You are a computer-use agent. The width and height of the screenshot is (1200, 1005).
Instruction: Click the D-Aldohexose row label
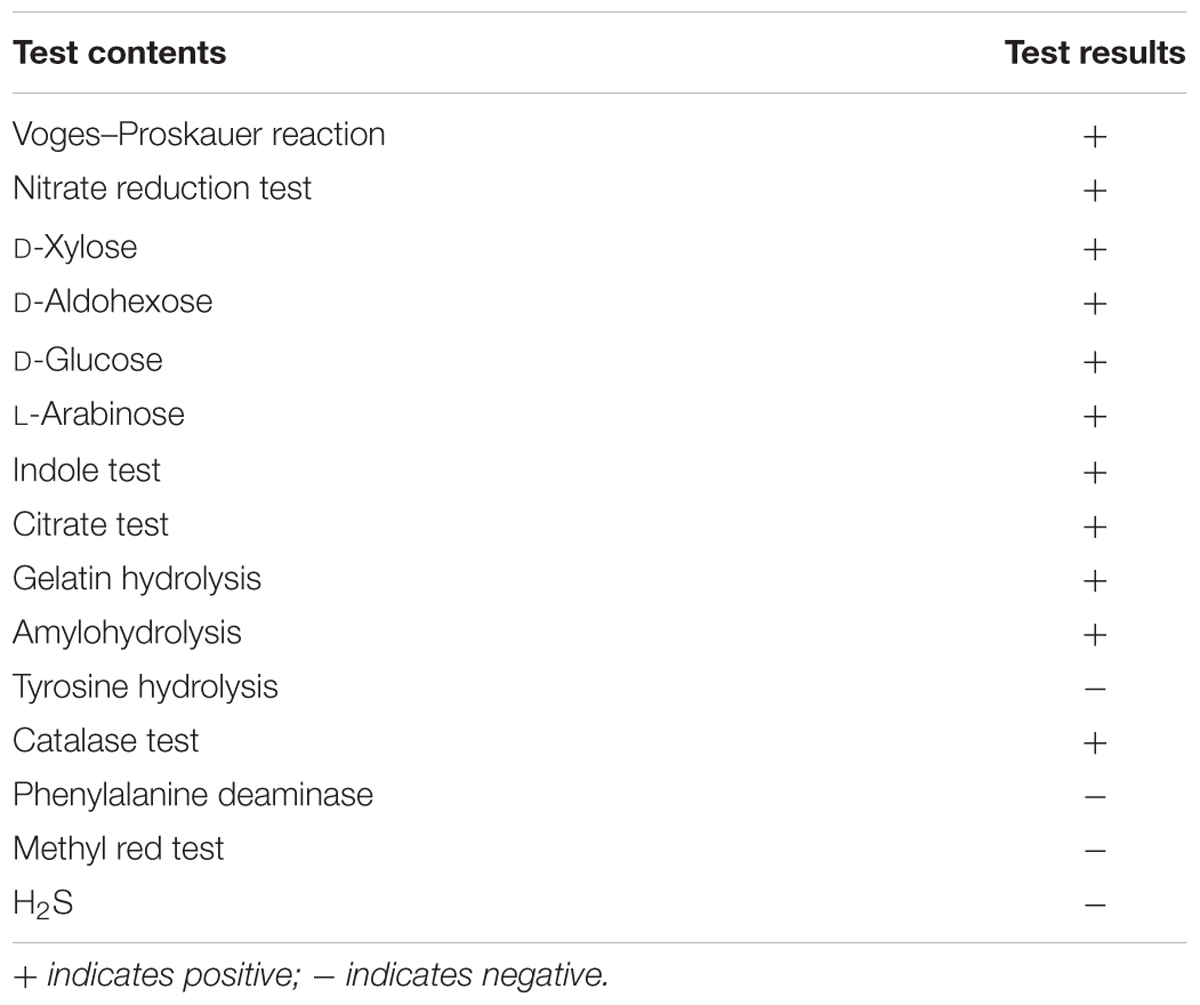coord(113,301)
